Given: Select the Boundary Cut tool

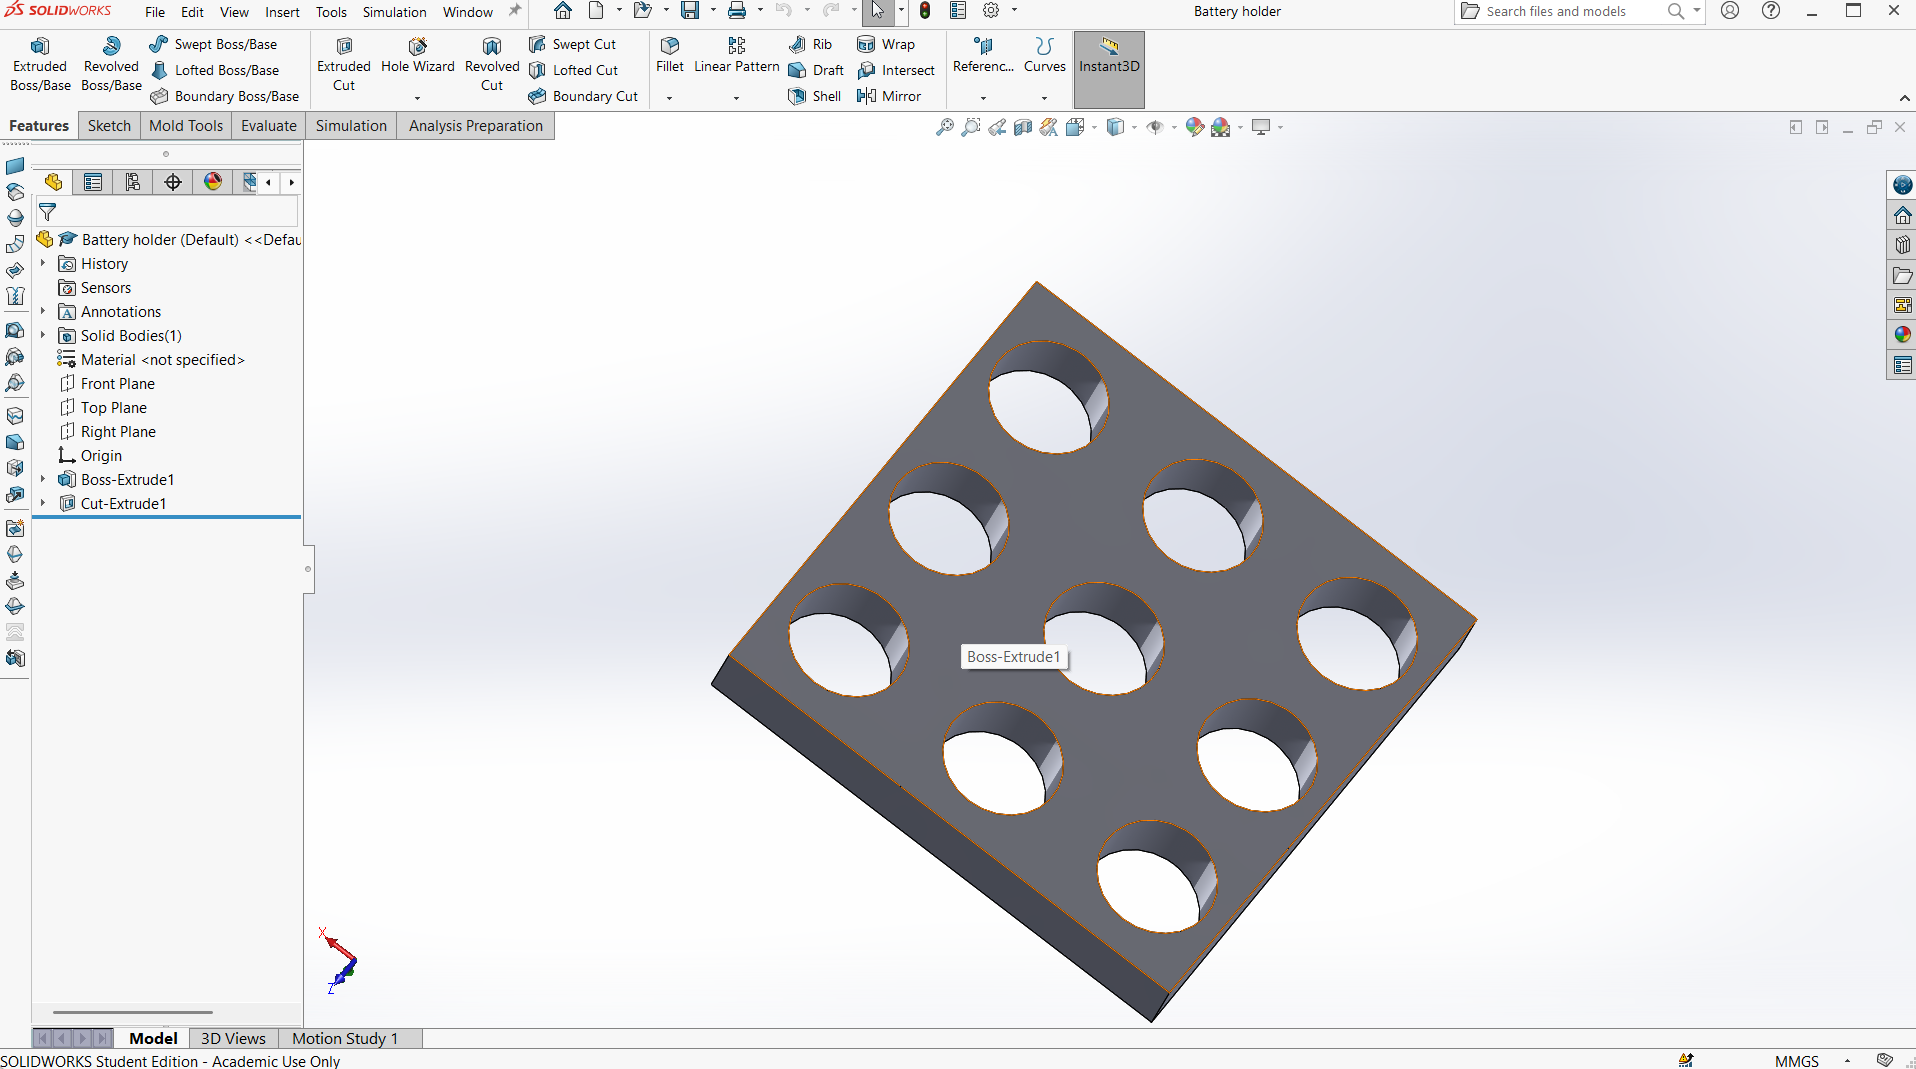Looking at the screenshot, I should (x=583, y=96).
